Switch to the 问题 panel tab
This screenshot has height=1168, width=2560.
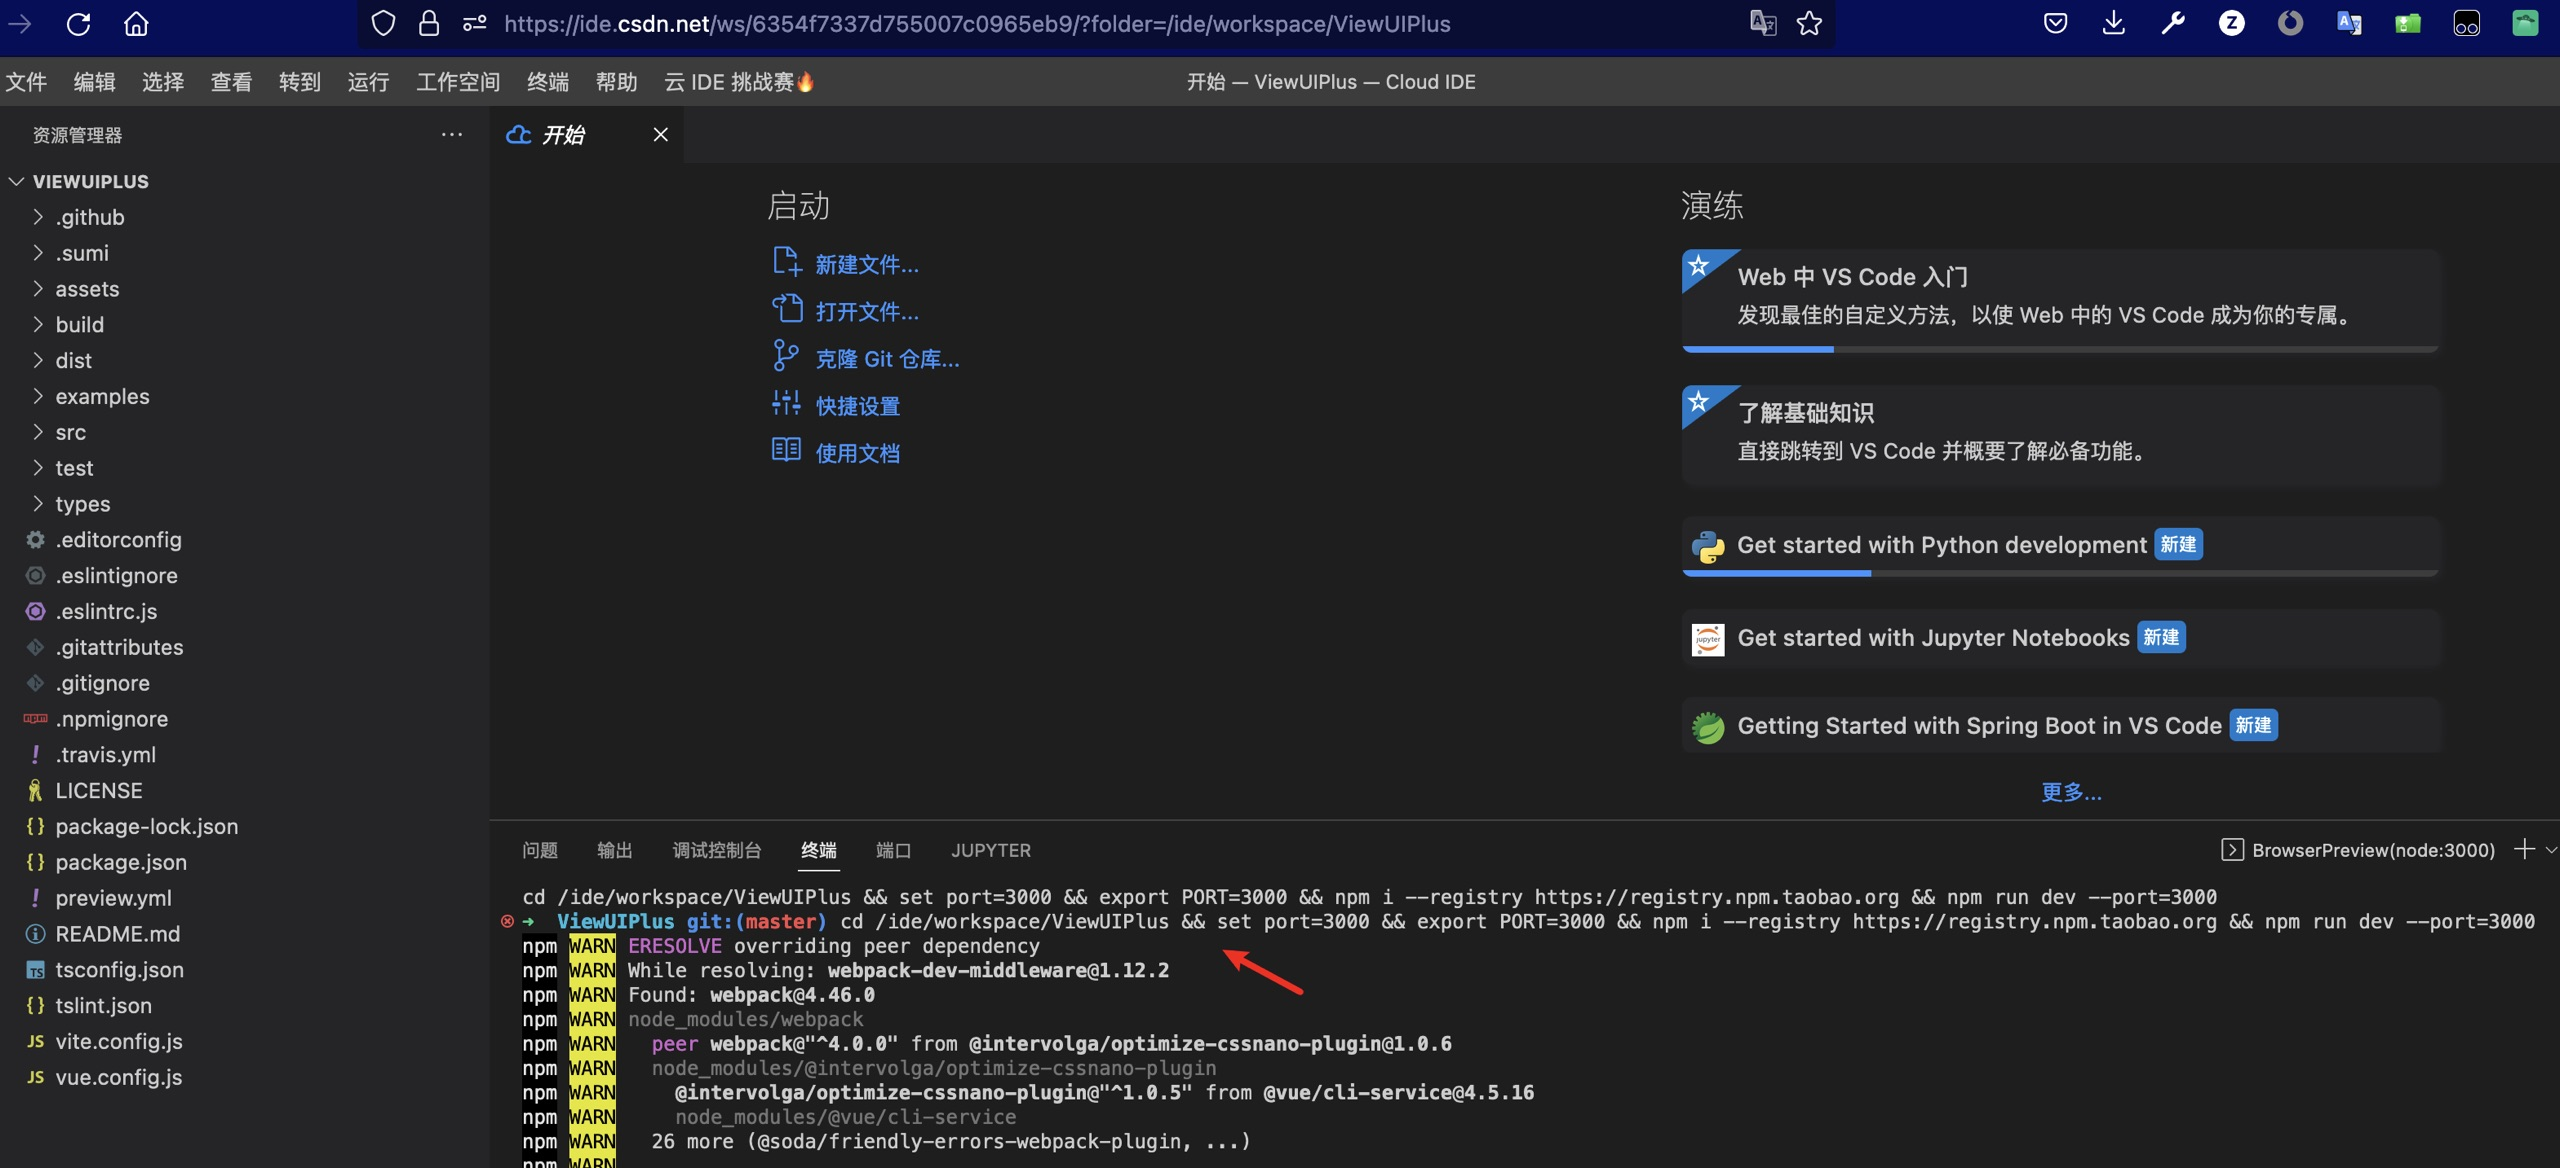point(540,850)
